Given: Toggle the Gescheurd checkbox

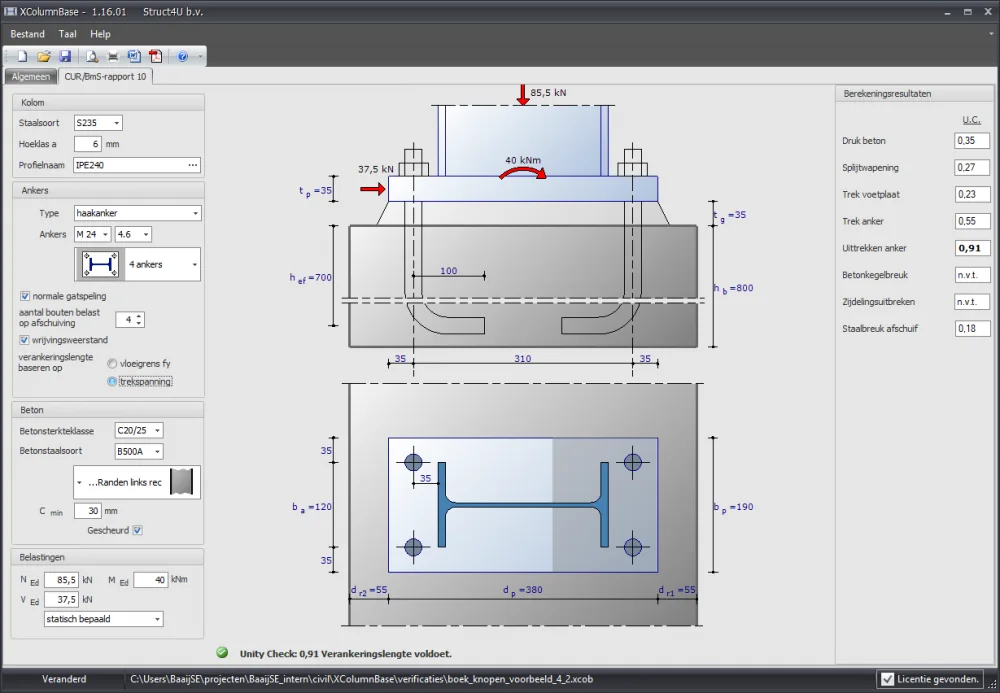Looking at the screenshot, I should tap(138, 530).
